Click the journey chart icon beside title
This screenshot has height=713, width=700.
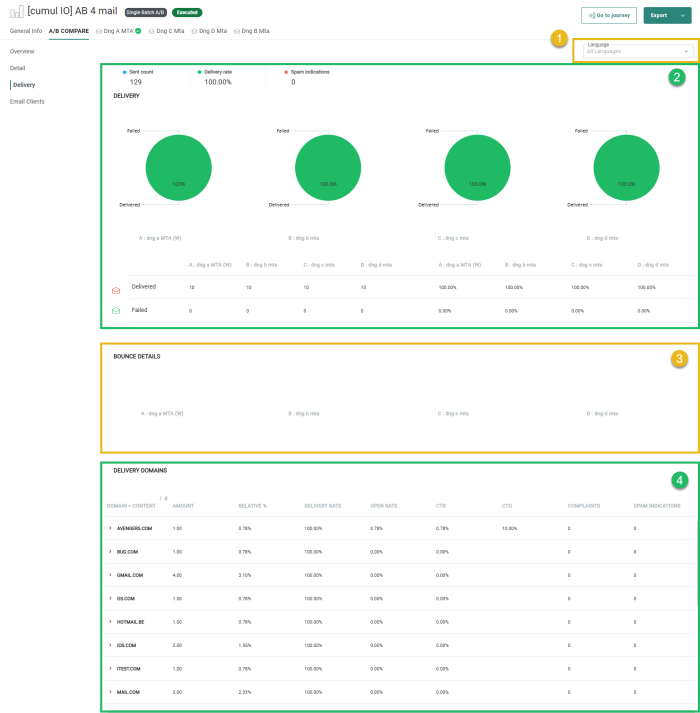point(16,13)
